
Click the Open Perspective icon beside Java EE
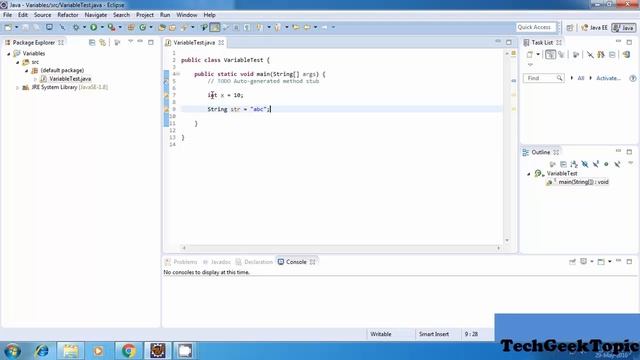coord(570,27)
